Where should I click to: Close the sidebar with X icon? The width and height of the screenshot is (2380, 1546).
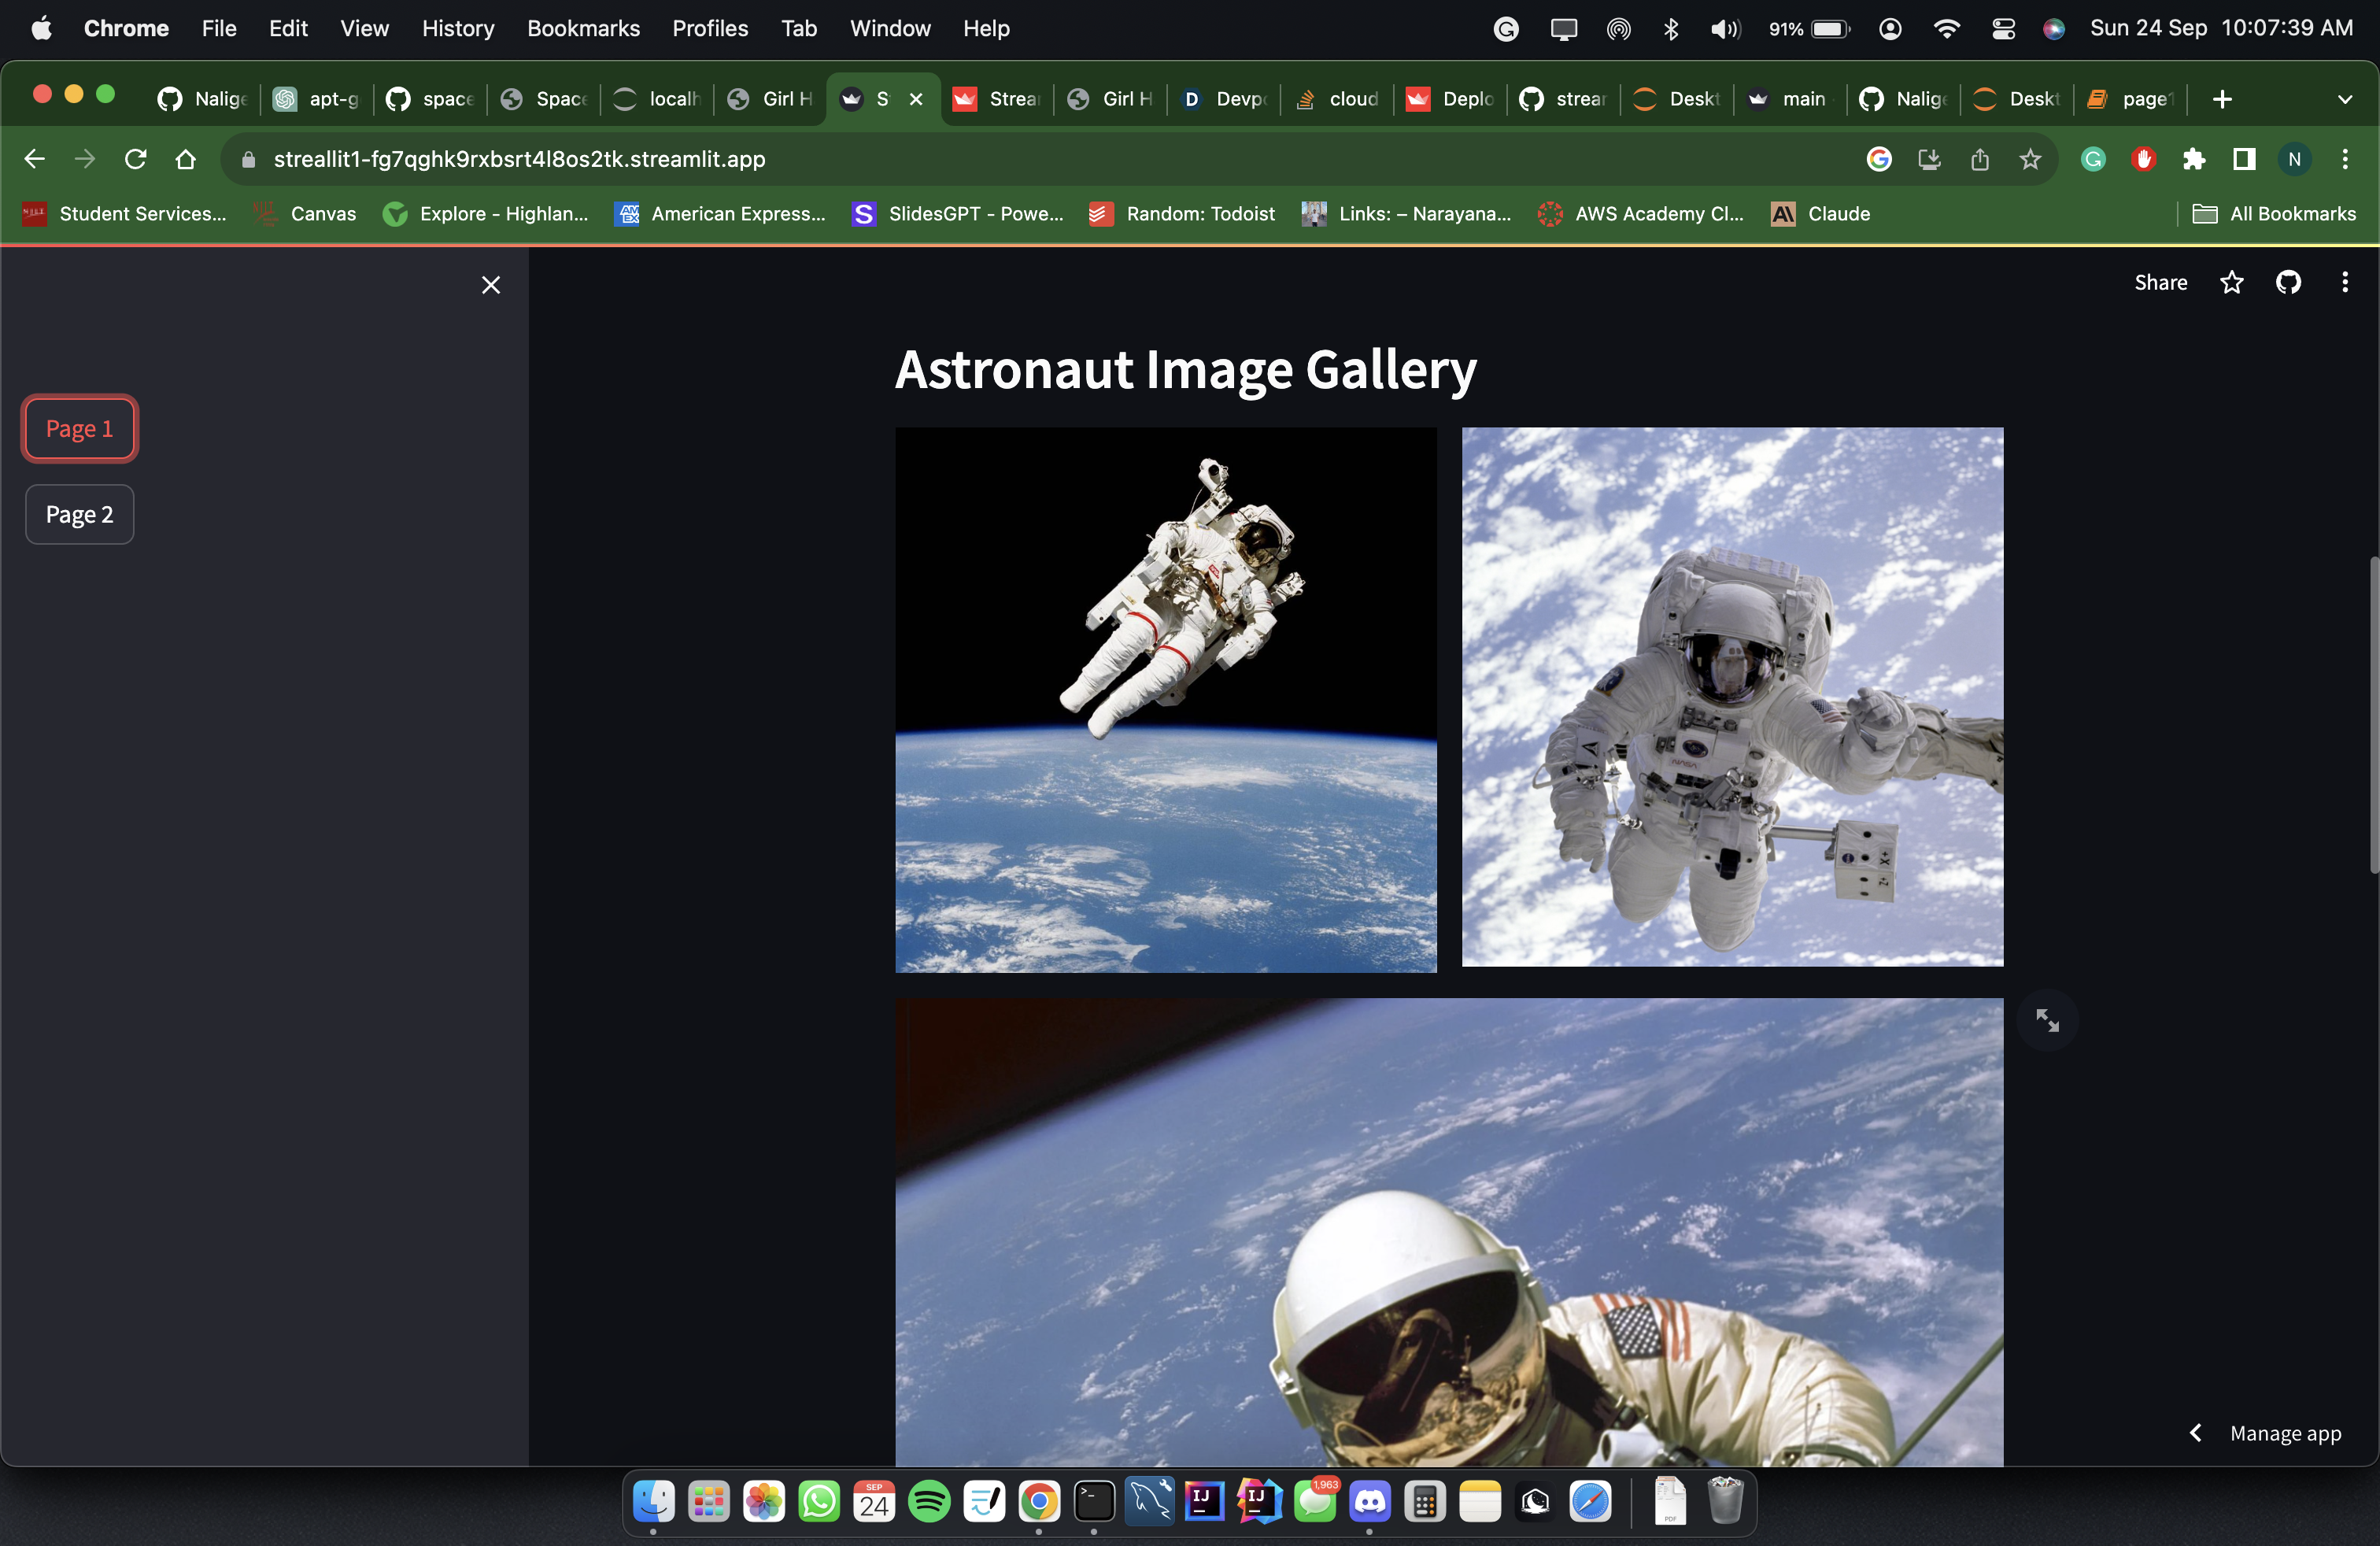[491, 285]
